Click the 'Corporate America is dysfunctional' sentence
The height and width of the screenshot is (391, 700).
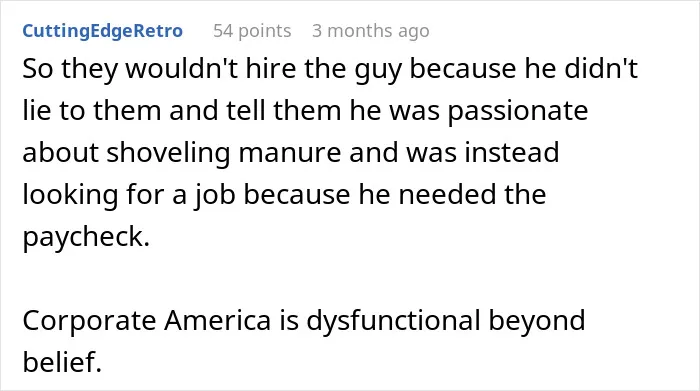[304, 341]
